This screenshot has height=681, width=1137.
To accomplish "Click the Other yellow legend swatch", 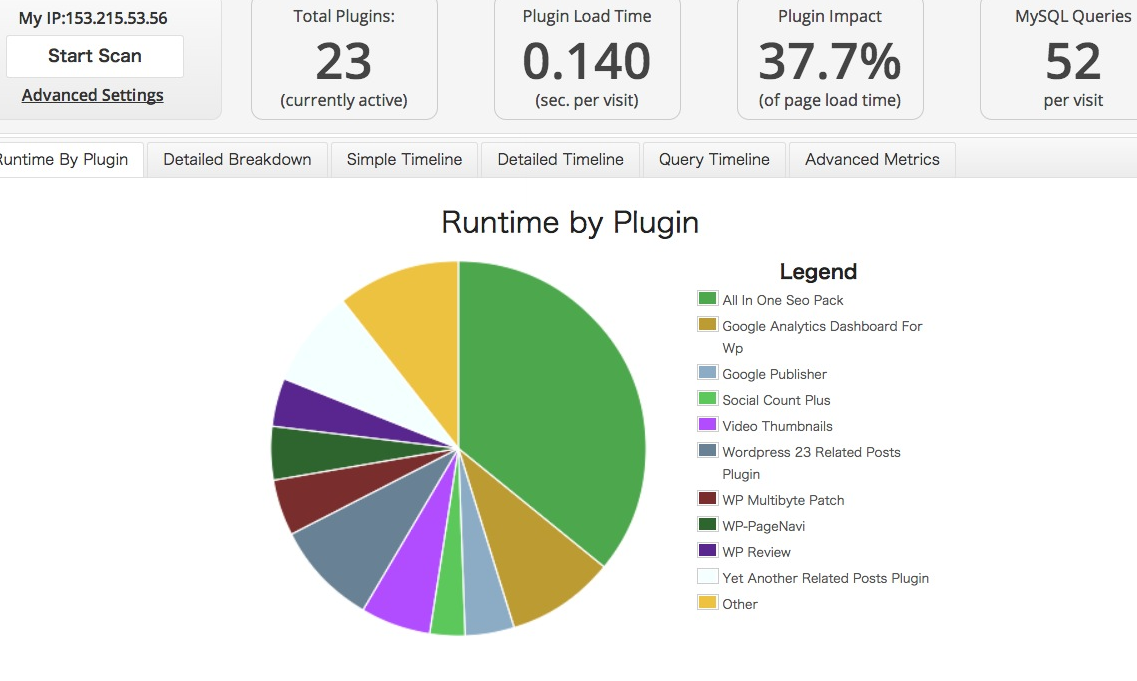I will click(707, 602).
